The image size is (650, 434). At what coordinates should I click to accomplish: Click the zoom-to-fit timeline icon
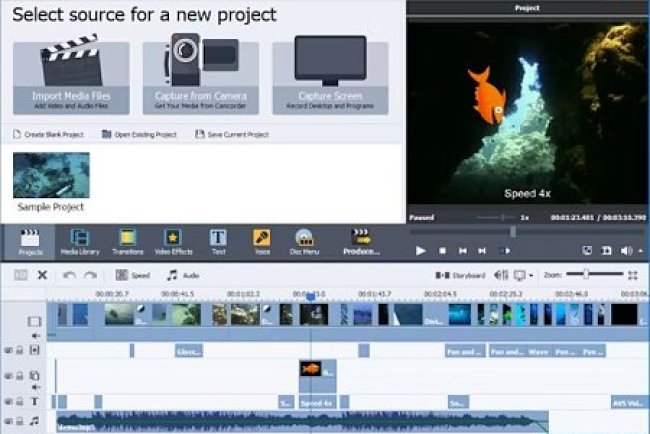[633, 275]
